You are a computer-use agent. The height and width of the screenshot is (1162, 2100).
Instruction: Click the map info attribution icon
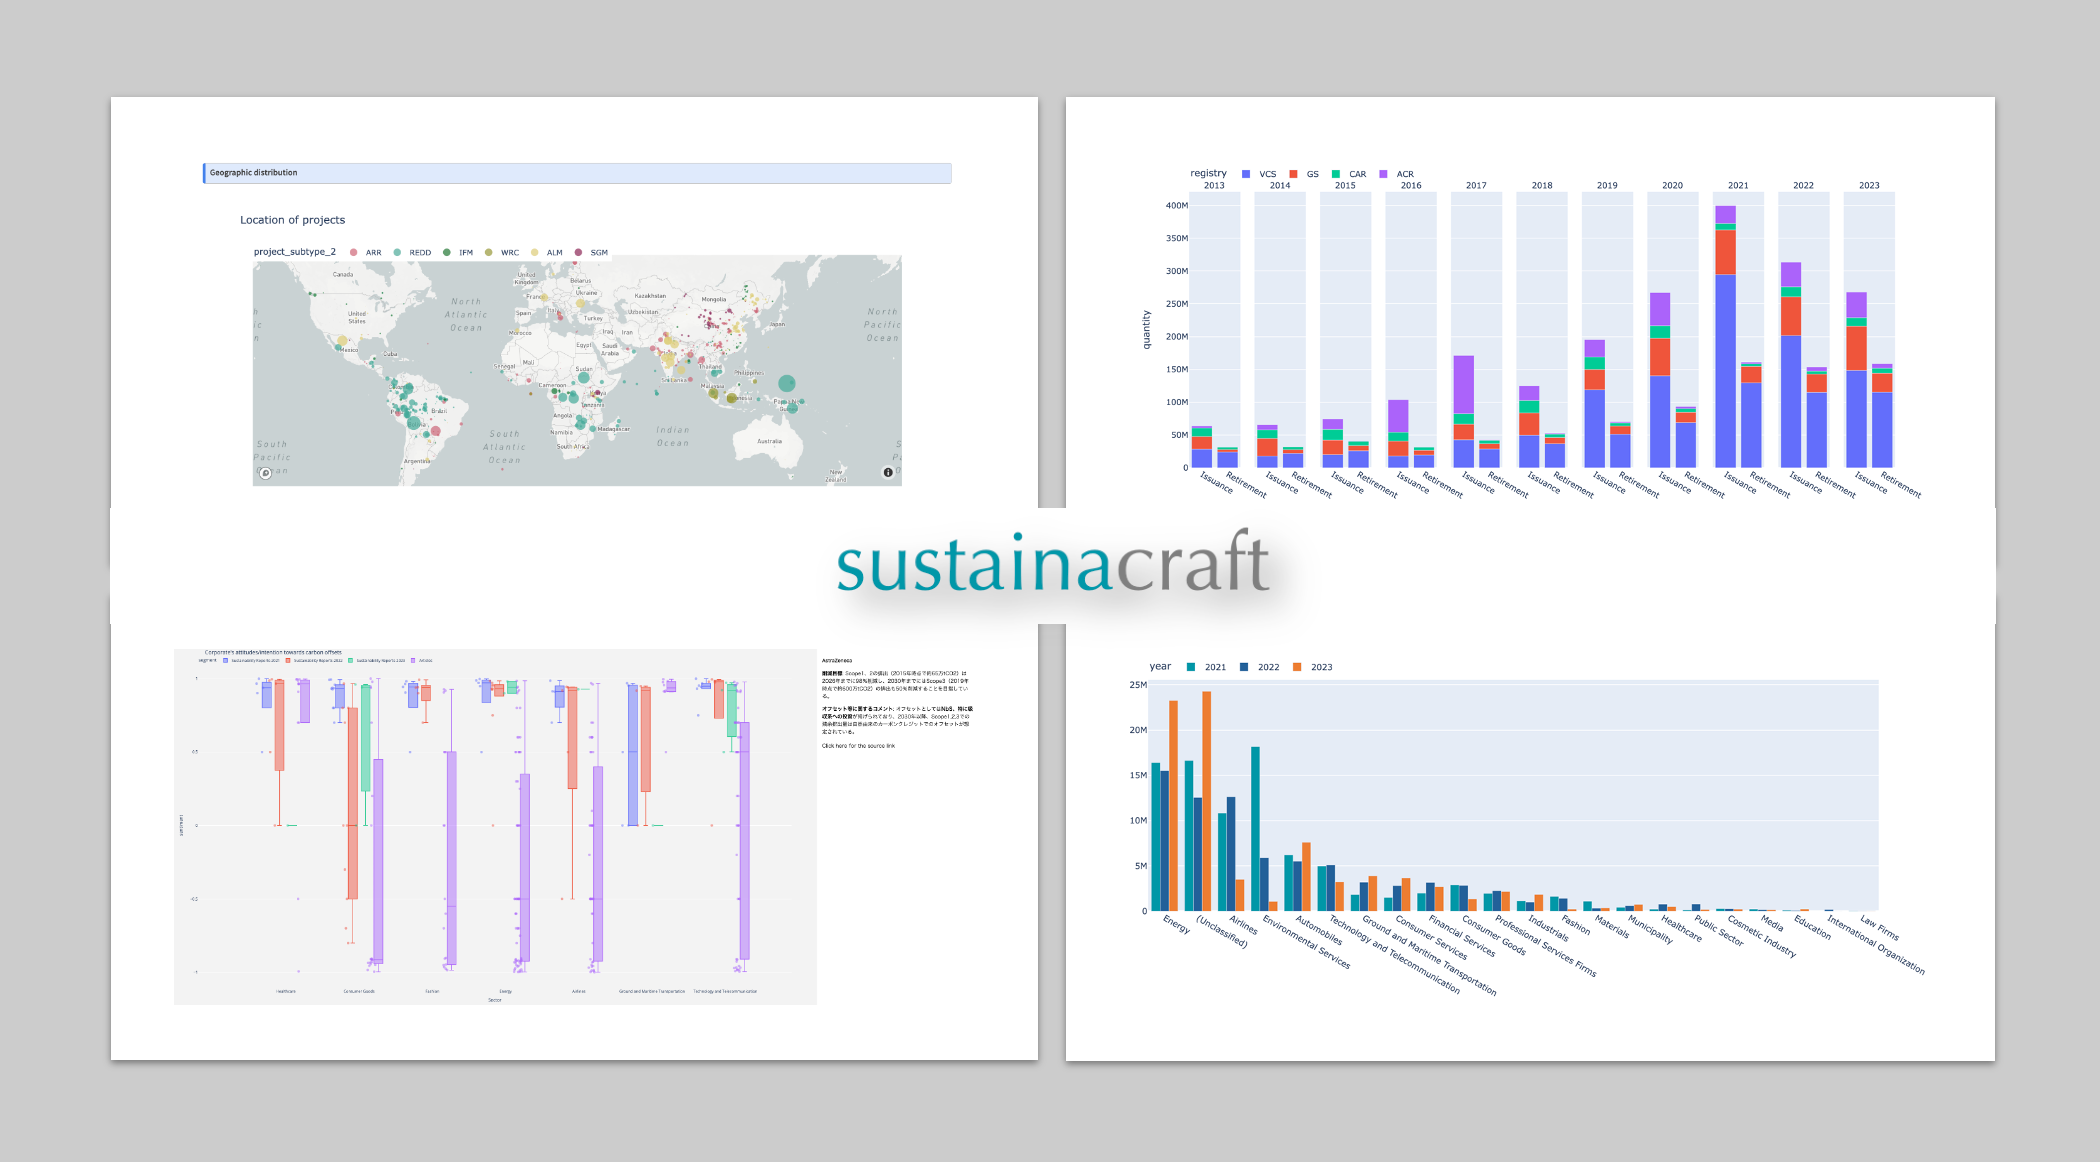(x=887, y=472)
